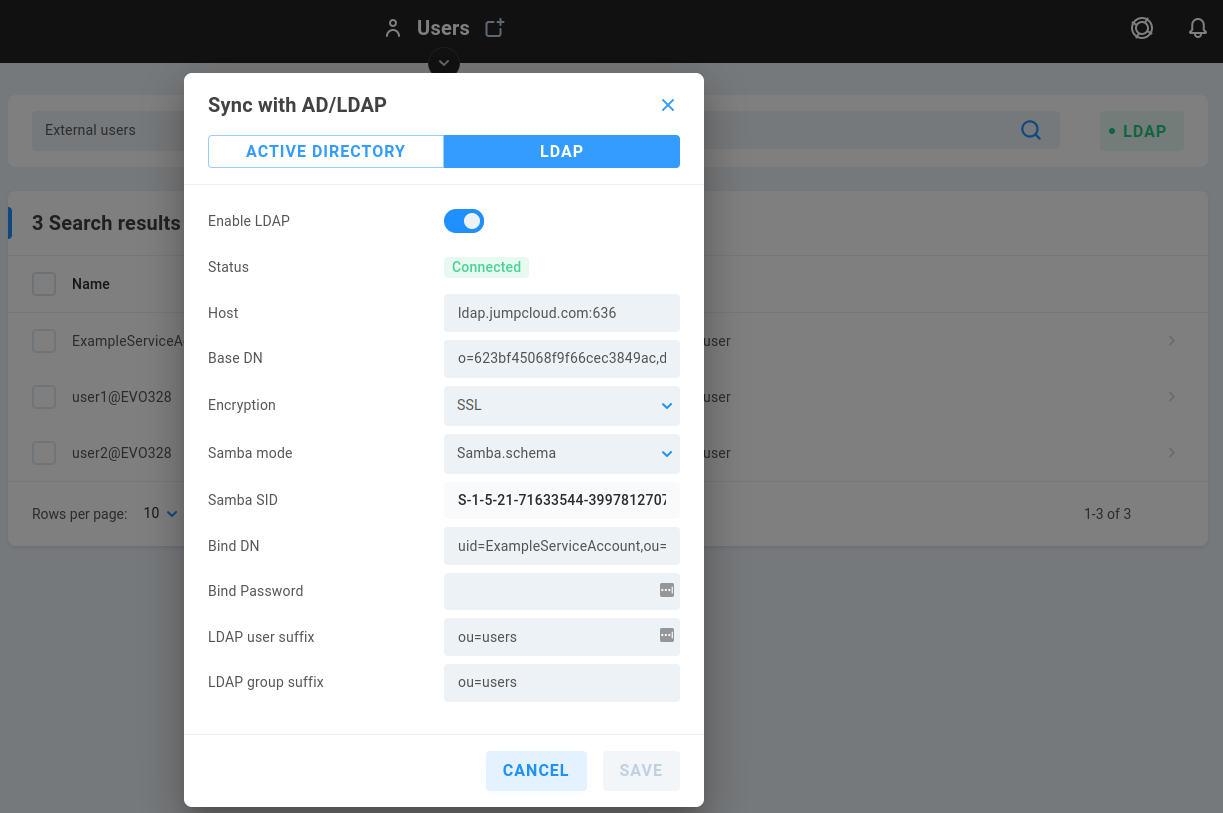1223x813 pixels.
Task: Click the External users search field
Action: point(110,130)
